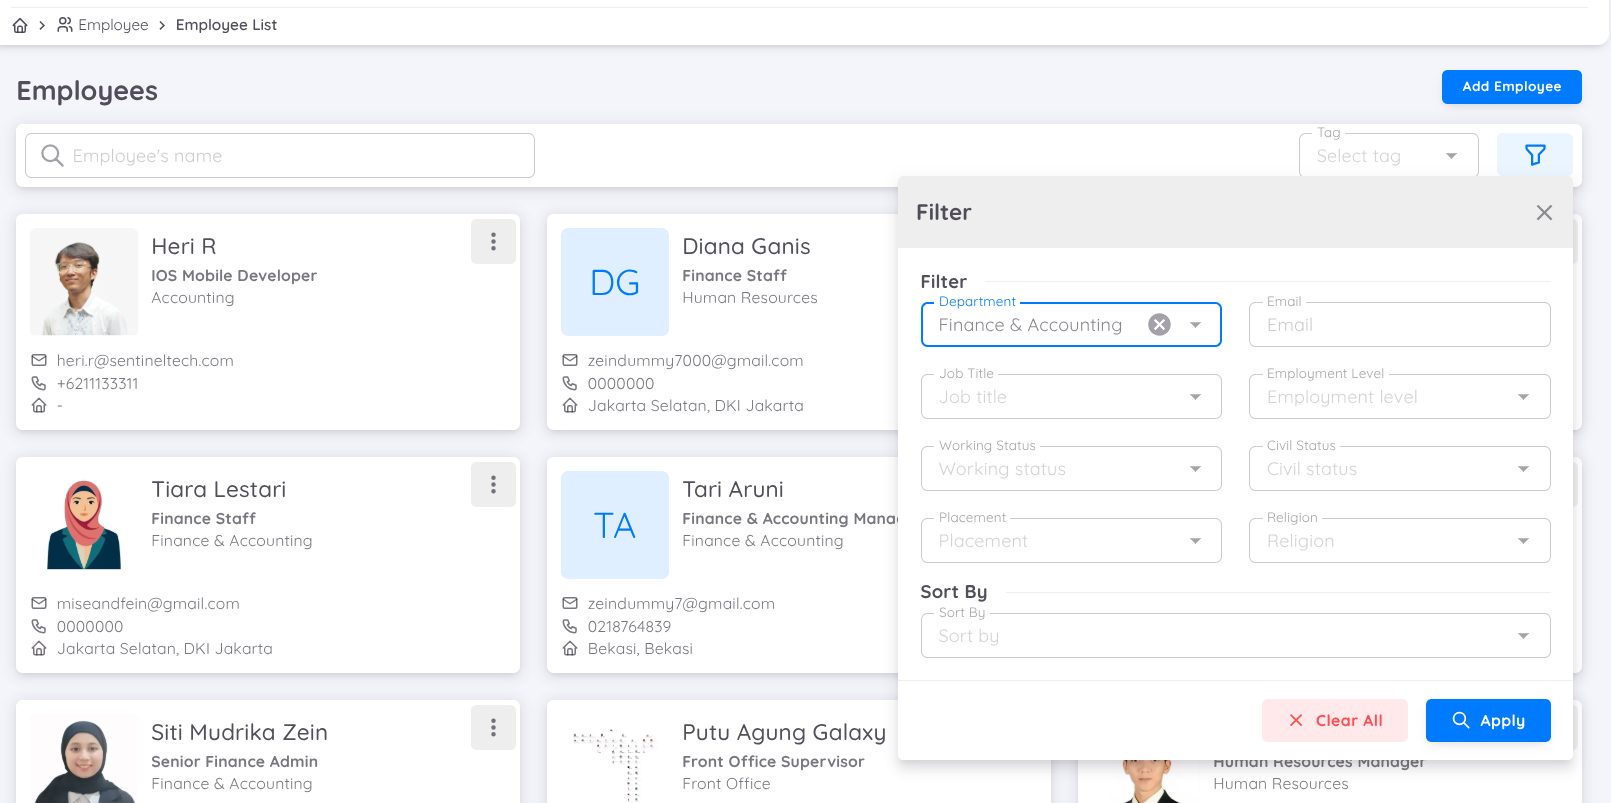1611x803 pixels.
Task: Click the search magnifier icon
Action: point(52,156)
